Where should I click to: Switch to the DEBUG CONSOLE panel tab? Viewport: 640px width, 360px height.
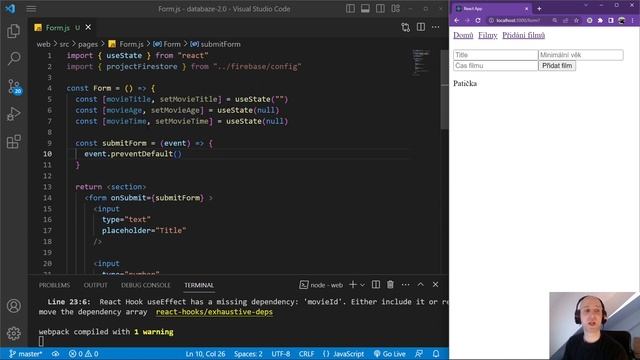[x=146, y=285]
